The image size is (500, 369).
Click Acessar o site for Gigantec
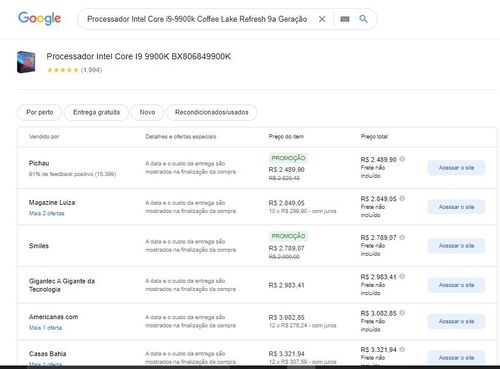tap(456, 285)
